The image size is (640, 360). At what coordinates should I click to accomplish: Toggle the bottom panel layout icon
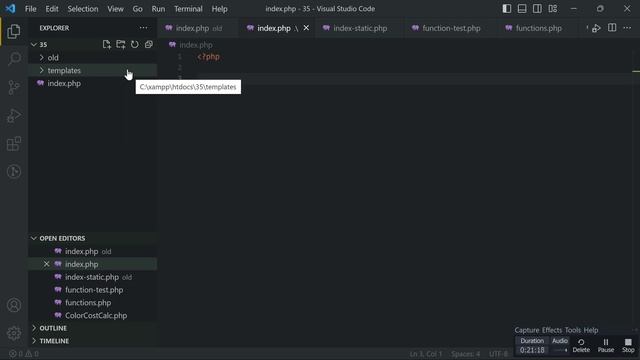click(x=522, y=9)
